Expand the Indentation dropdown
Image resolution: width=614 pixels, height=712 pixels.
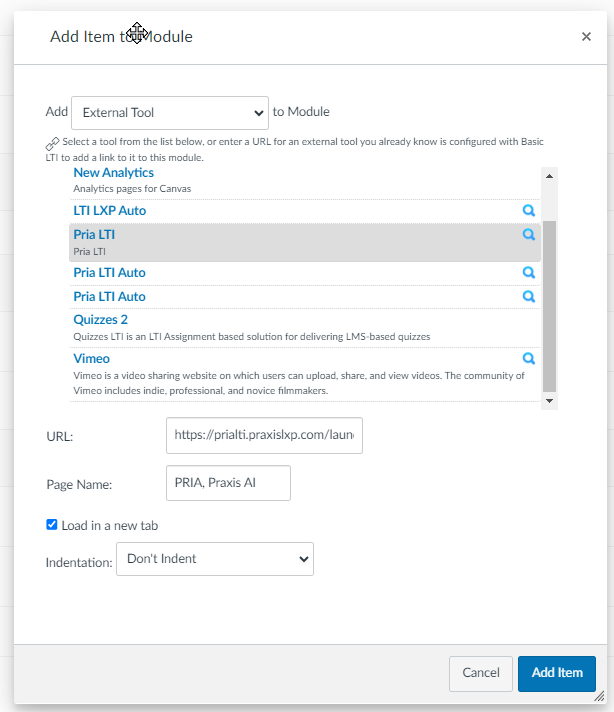coord(215,559)
